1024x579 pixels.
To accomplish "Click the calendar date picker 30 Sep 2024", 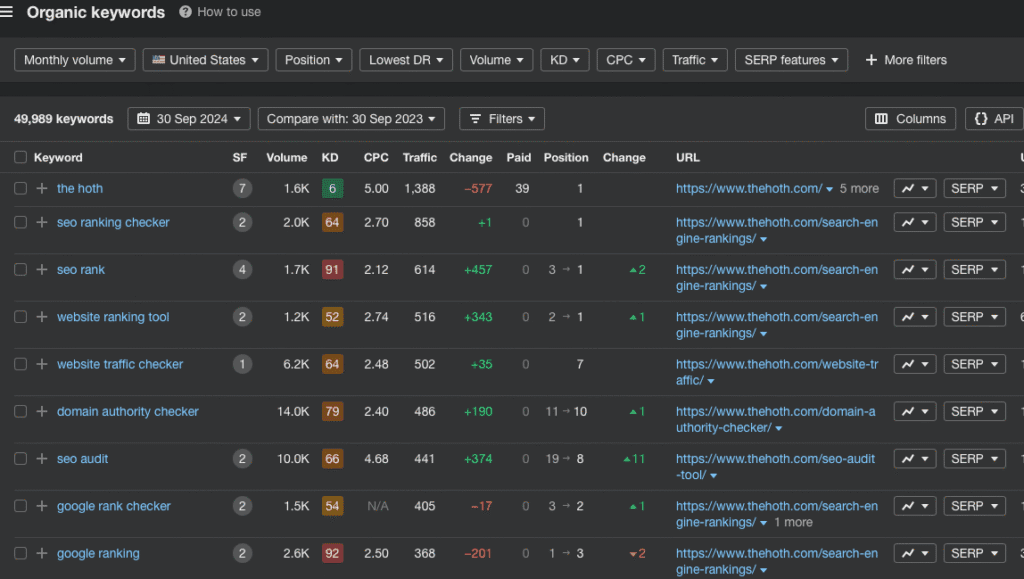I will pos(189,119).
